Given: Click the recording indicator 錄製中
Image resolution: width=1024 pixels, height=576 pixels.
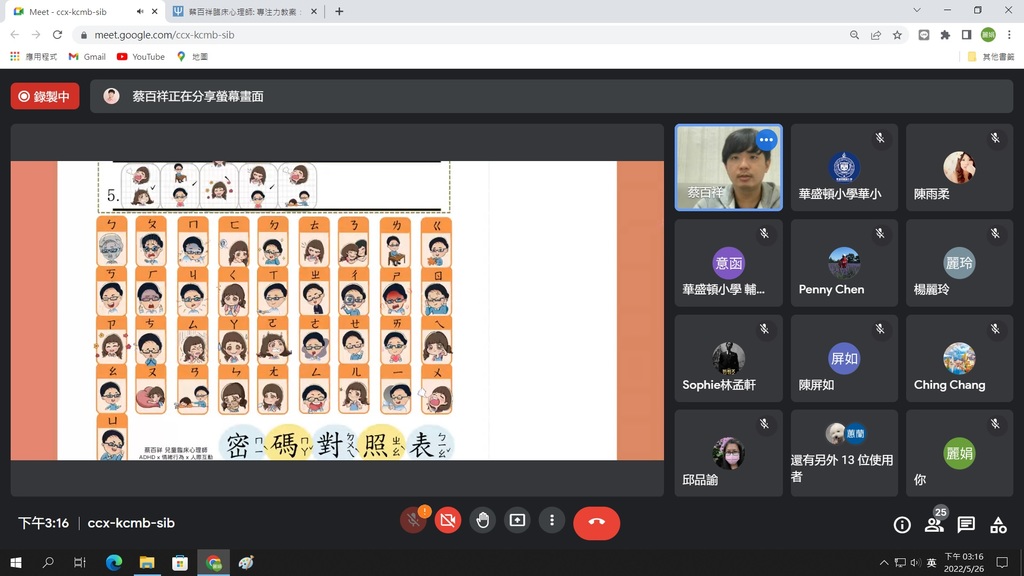Looking at the screenshot, I should [x=45, y=96].
